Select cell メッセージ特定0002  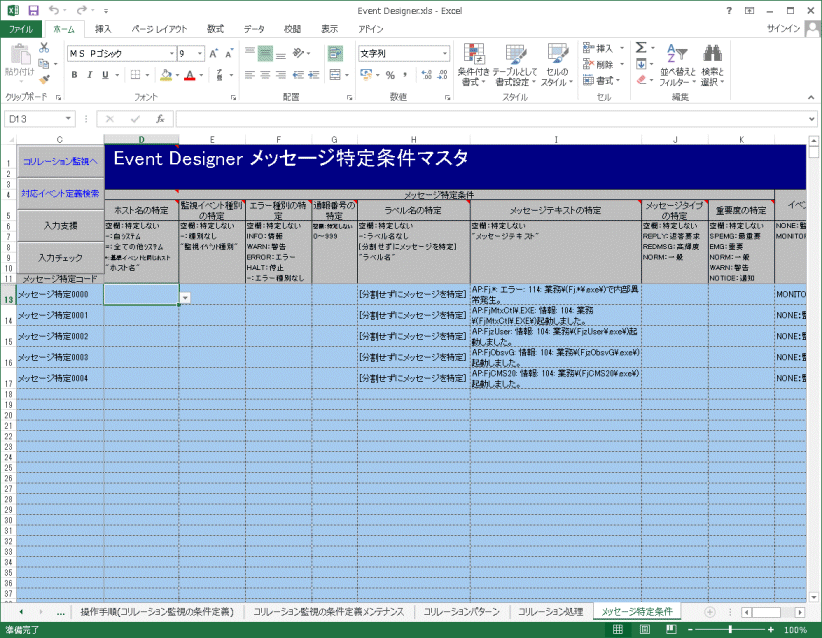[60, 336]
